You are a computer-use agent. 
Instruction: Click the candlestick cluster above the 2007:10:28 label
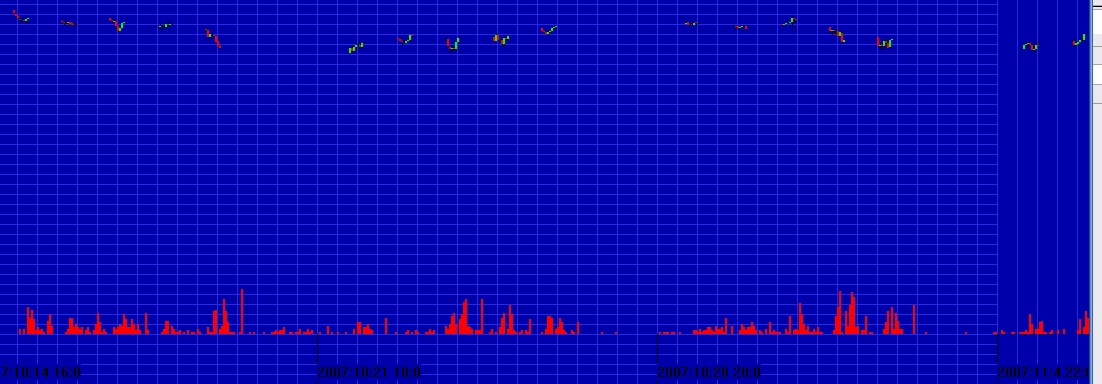coord(691,24)
